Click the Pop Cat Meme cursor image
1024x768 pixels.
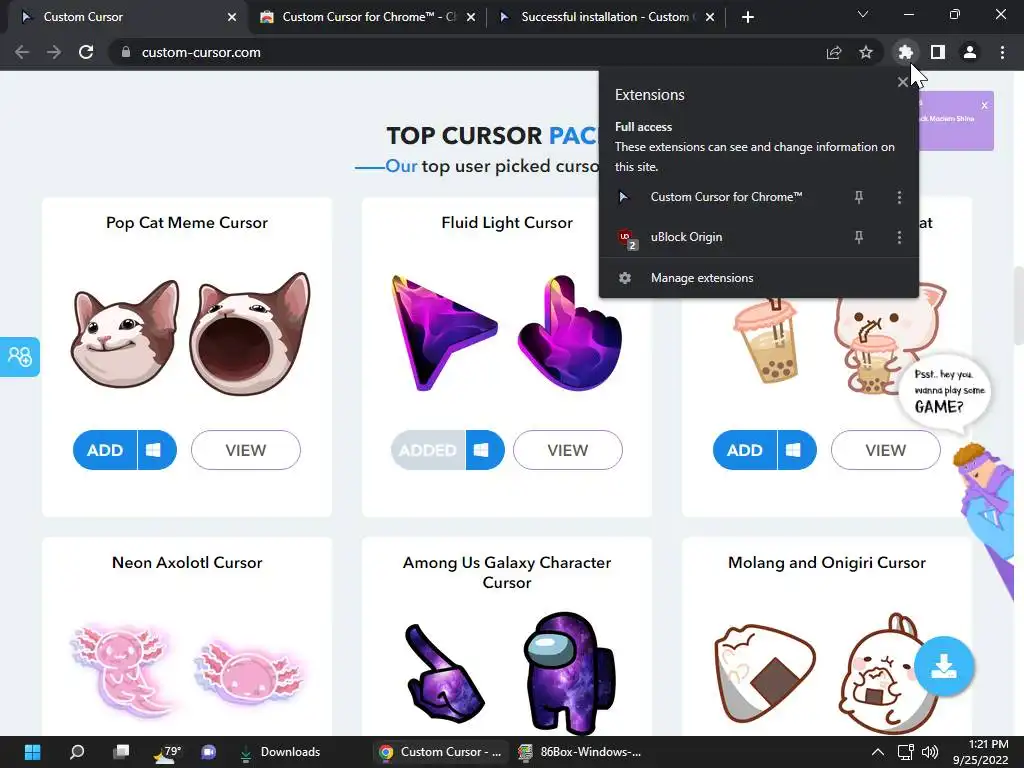click(189, 334)
